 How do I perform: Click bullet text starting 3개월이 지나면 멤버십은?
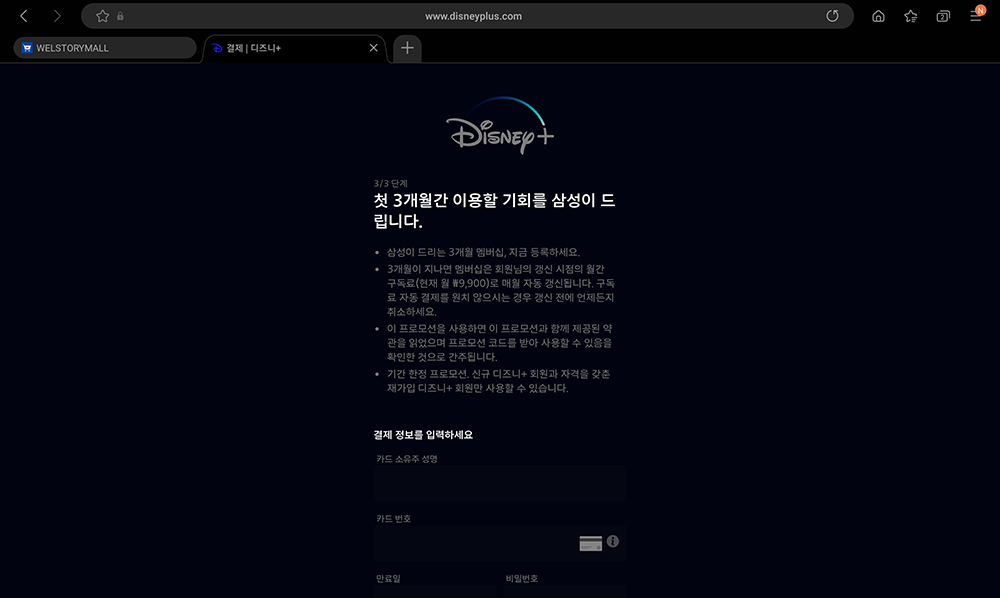point(501,291)
